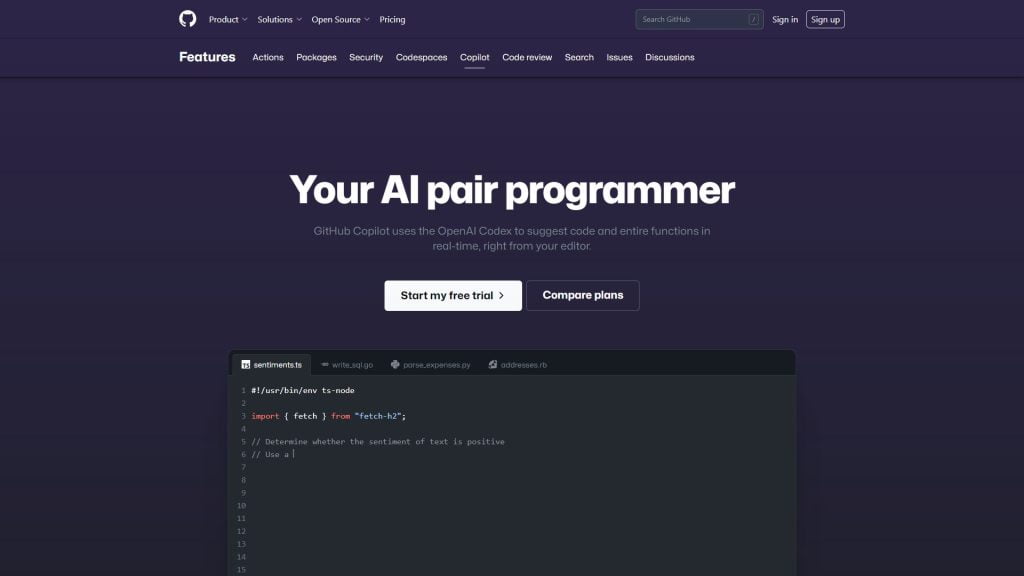
Task: Select the Codespaces features tab
Action: pyautogui.click(x=421, y=57)
